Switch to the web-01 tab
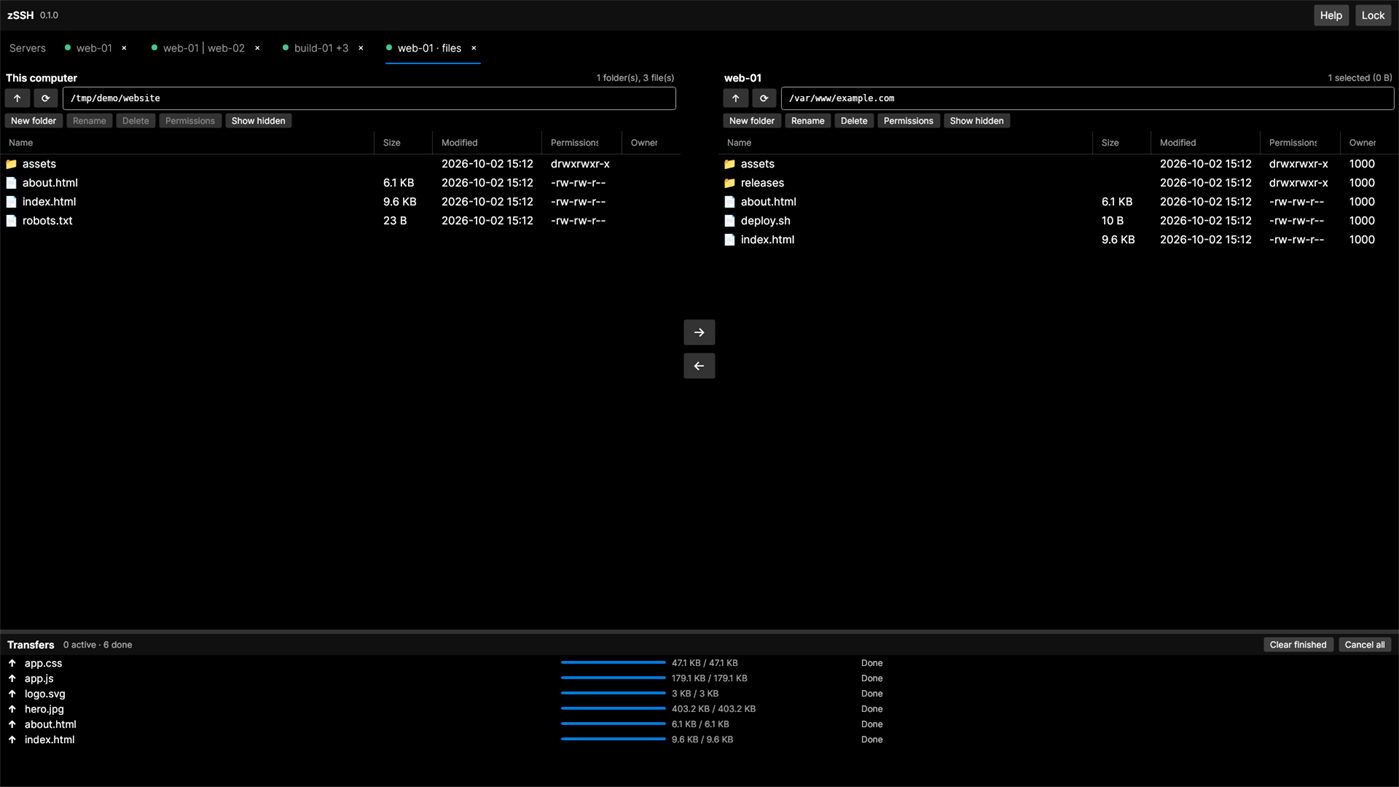 (94, 48)
